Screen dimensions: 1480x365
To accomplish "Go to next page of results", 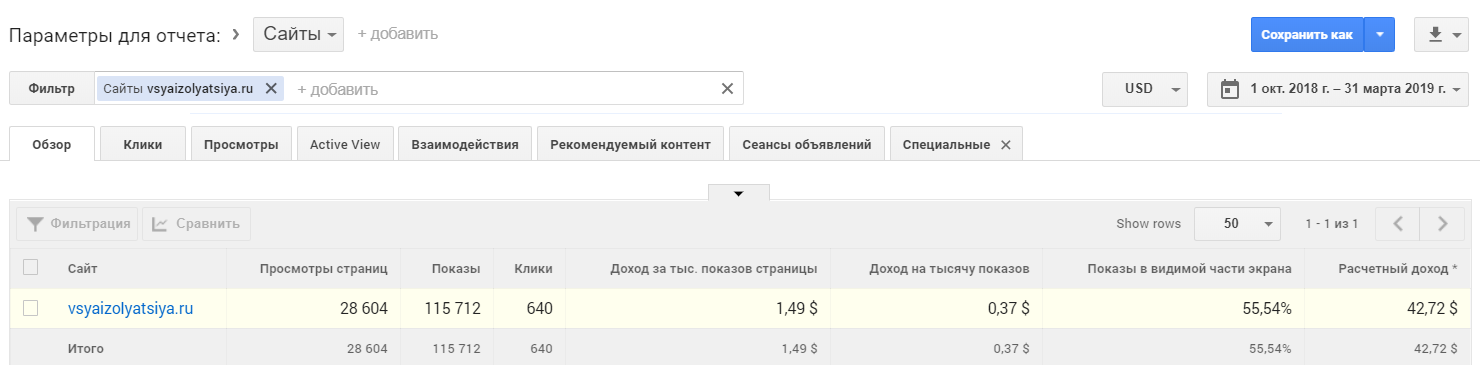I will [1443, 224].
